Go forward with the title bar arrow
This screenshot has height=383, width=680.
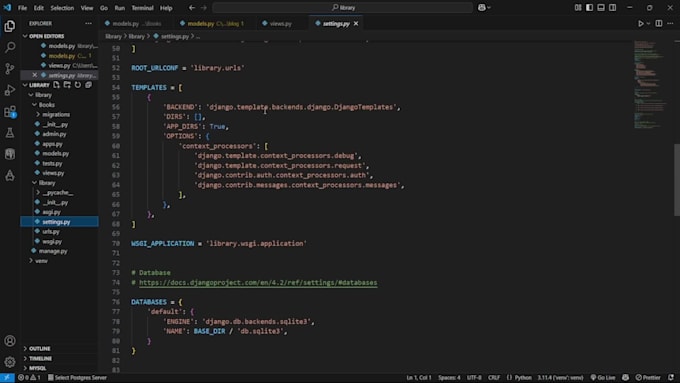click(203, 8)
